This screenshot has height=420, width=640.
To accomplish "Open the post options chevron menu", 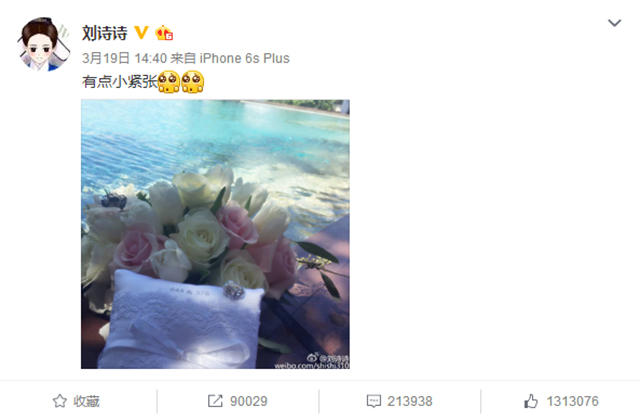I will tap(614, 23).
